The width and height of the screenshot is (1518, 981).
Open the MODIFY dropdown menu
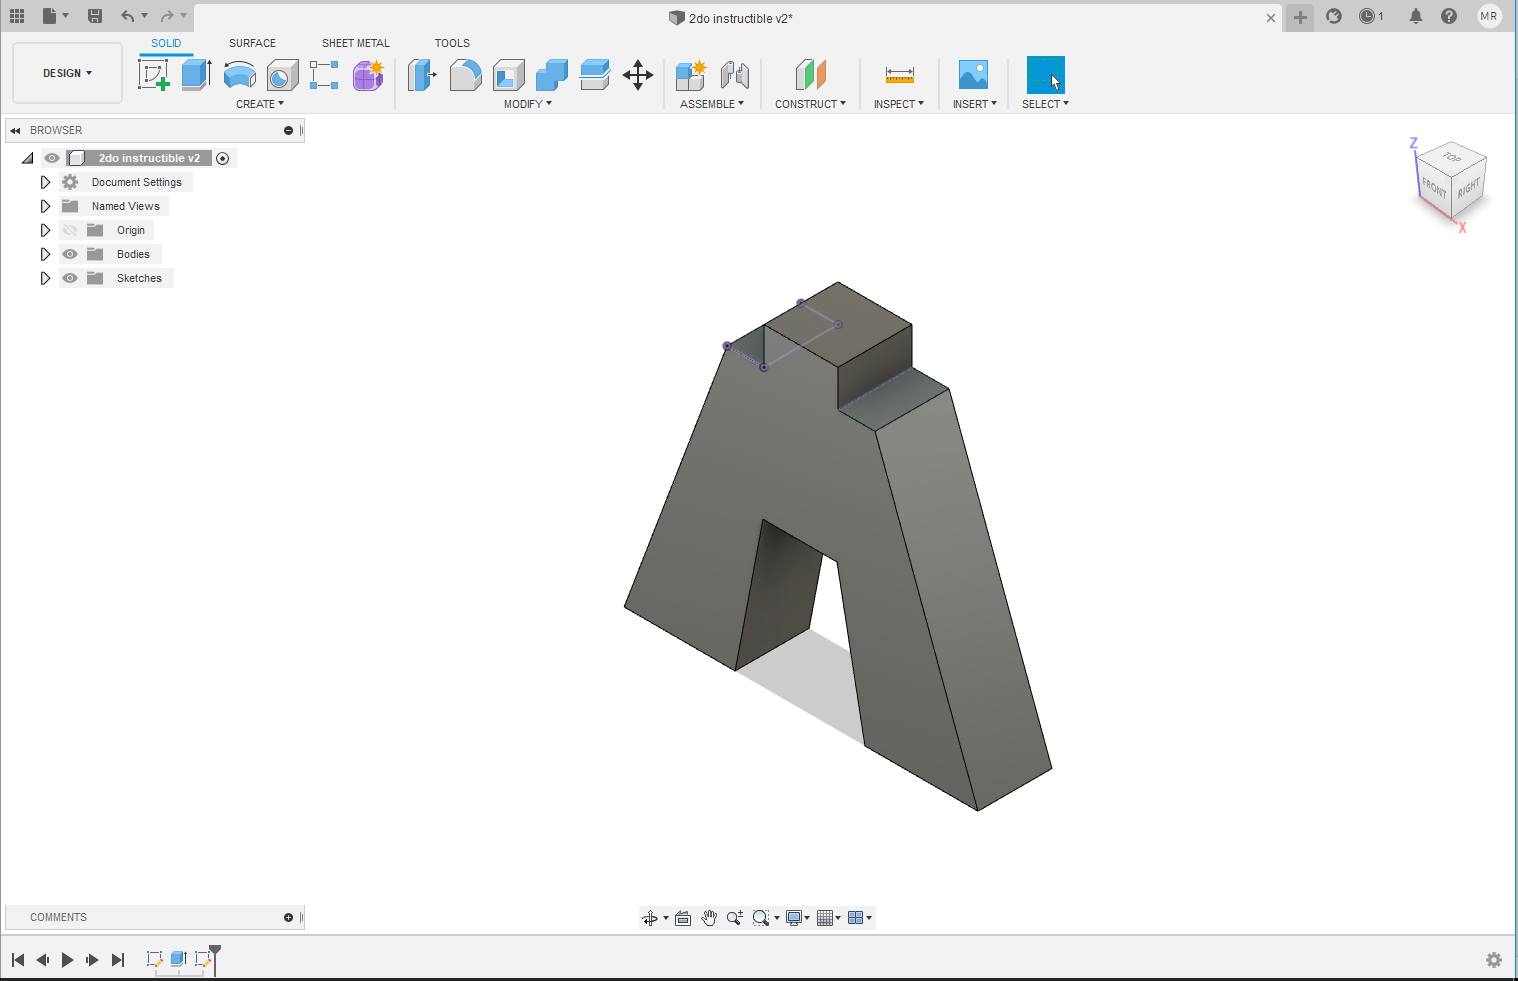[x=528, y=104]
